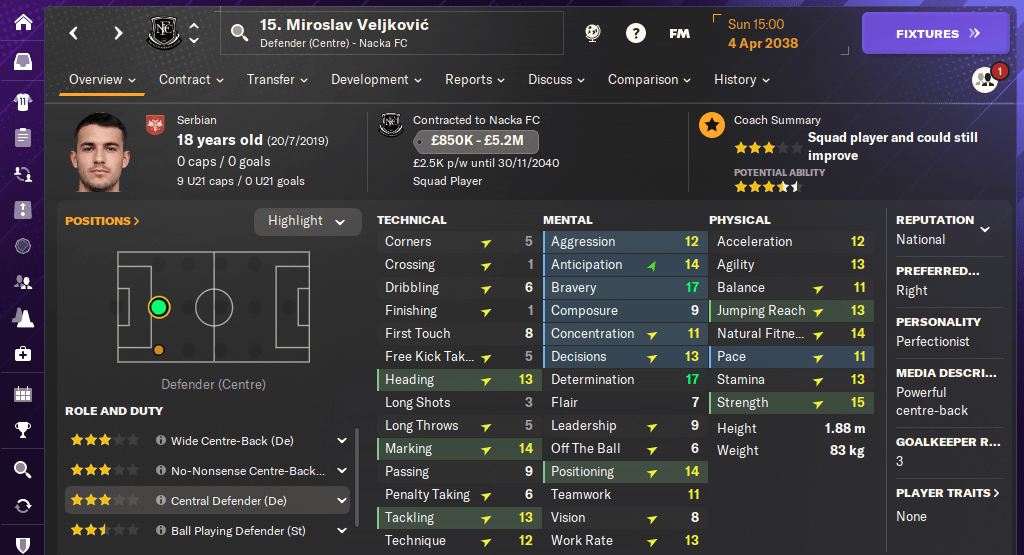Expand the Reputation panel chevron
Image resolution: width=1024 pixels, height=555 pixels.
(x=985, y=229)
